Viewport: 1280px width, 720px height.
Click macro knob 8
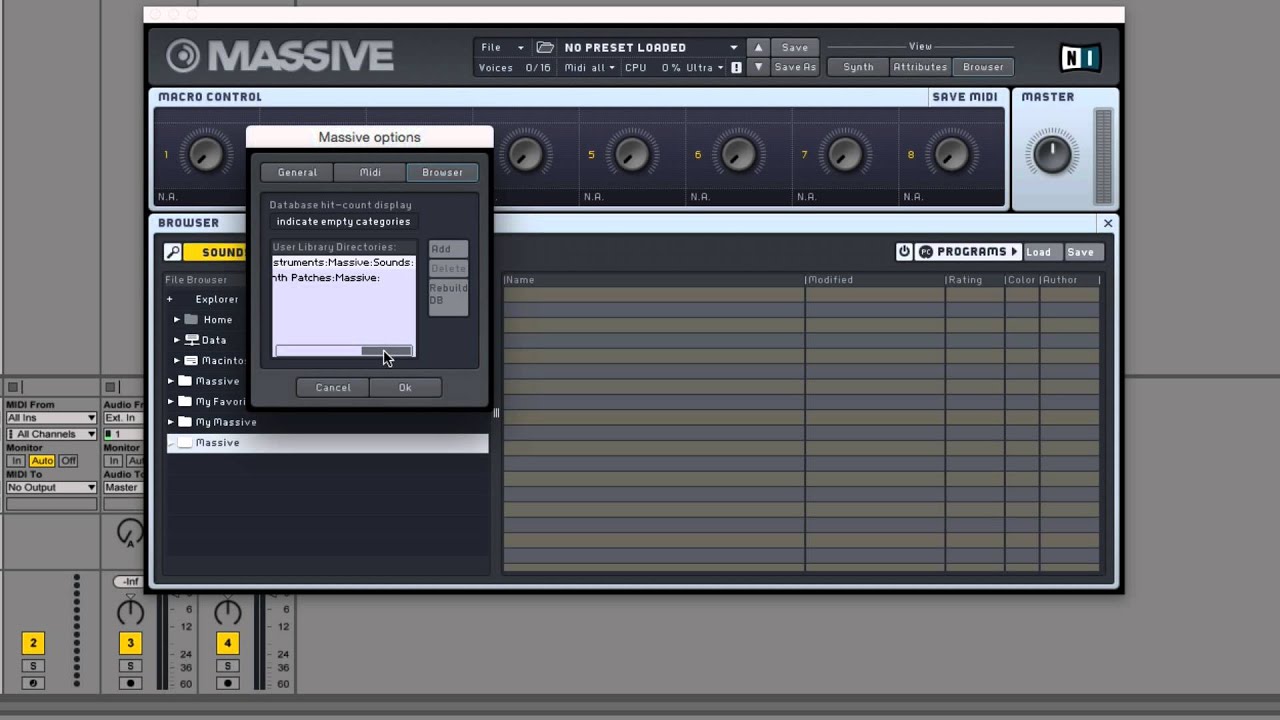pyautogui.click(x=951, y=154)
